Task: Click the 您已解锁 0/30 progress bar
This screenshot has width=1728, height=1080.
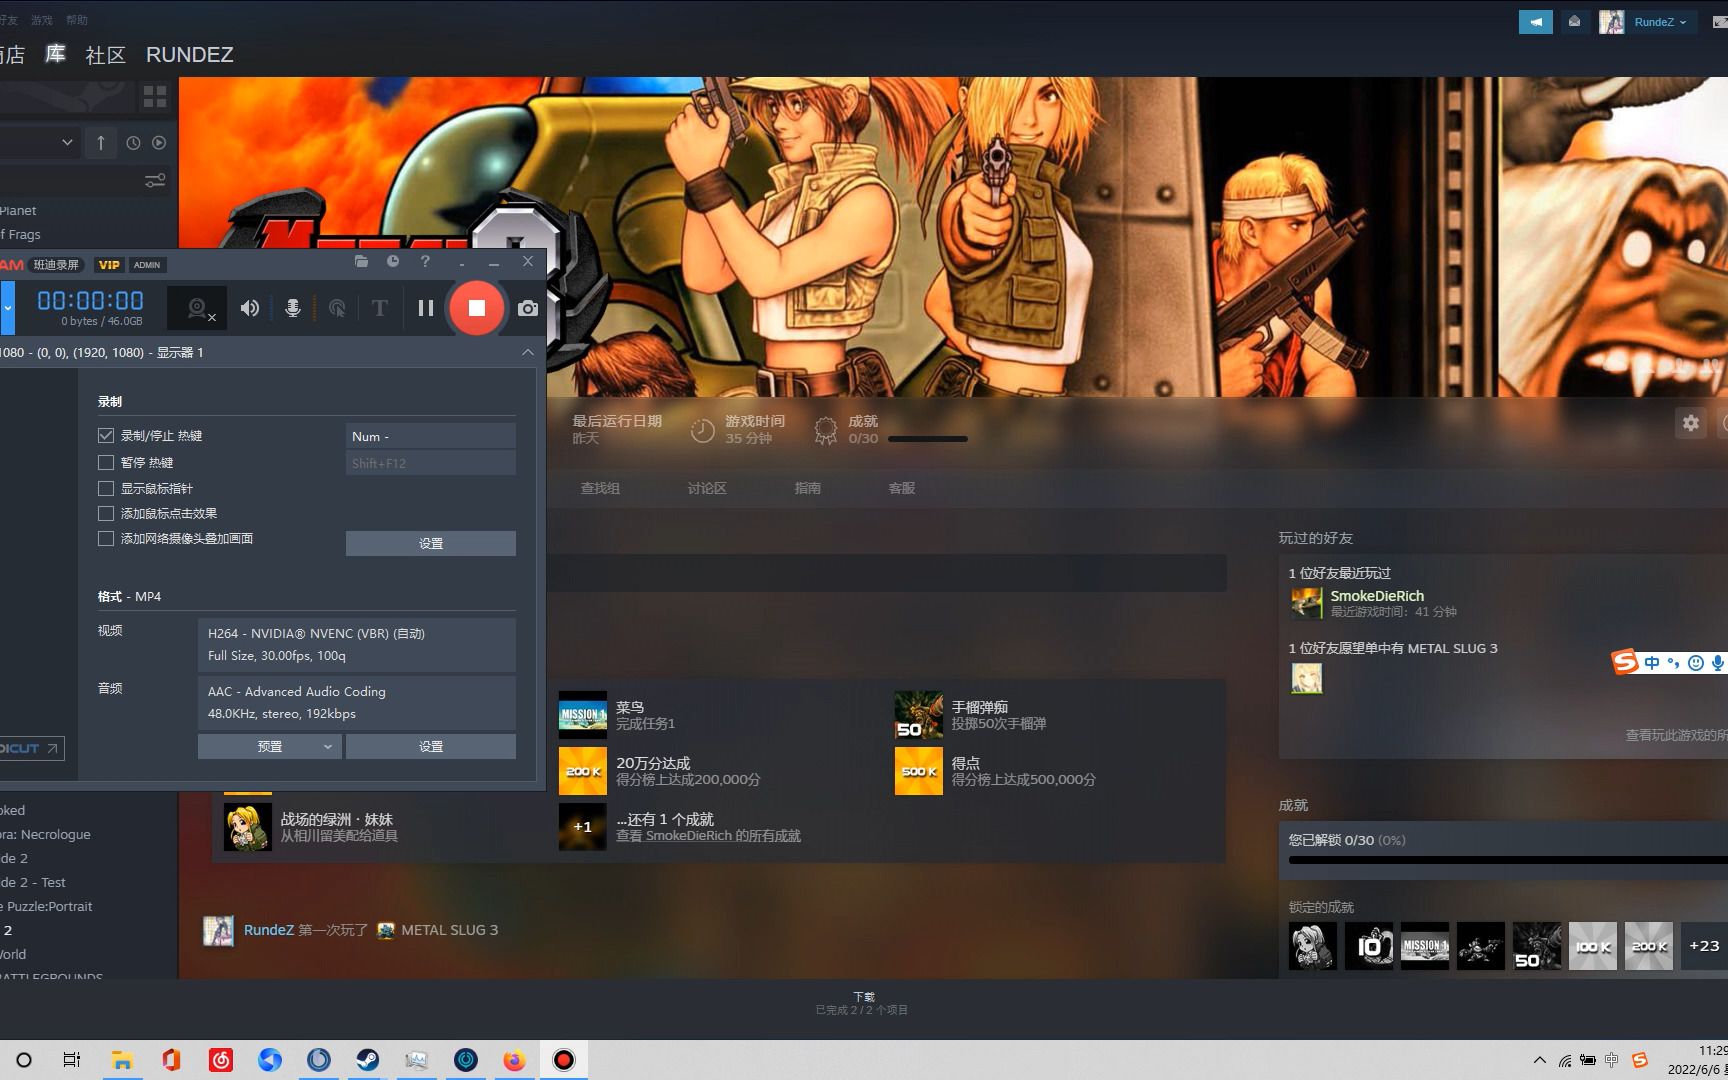Action: click(1508, 860)
